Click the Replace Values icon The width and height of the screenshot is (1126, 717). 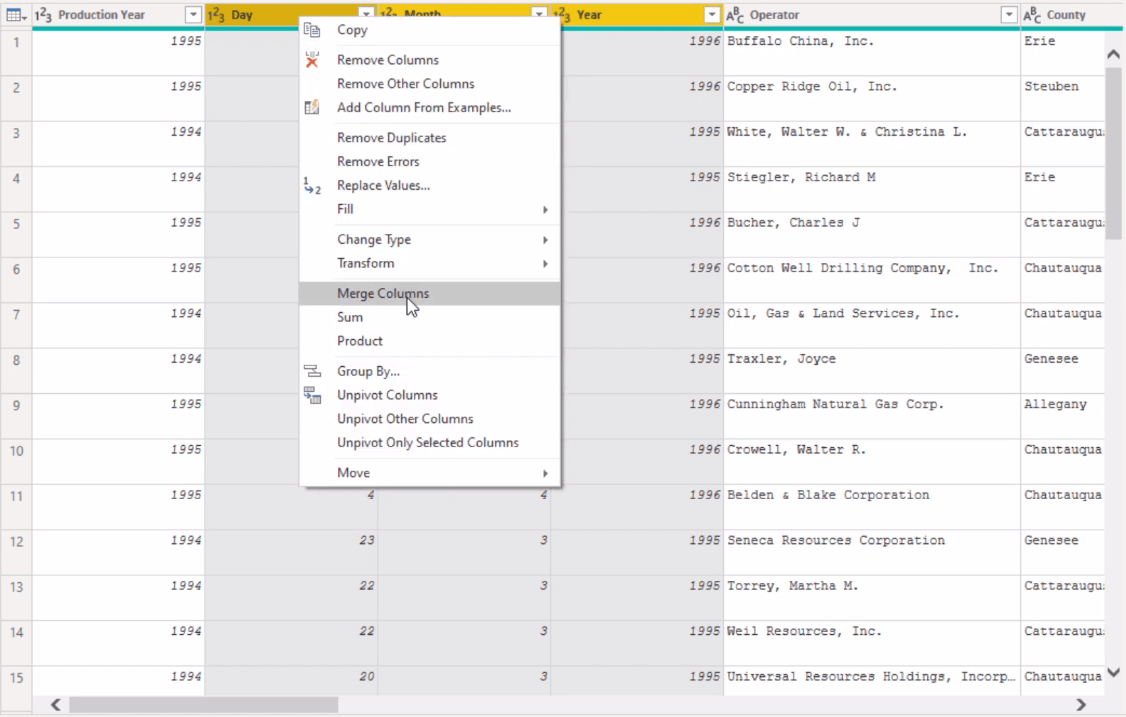tap(312, 185)
